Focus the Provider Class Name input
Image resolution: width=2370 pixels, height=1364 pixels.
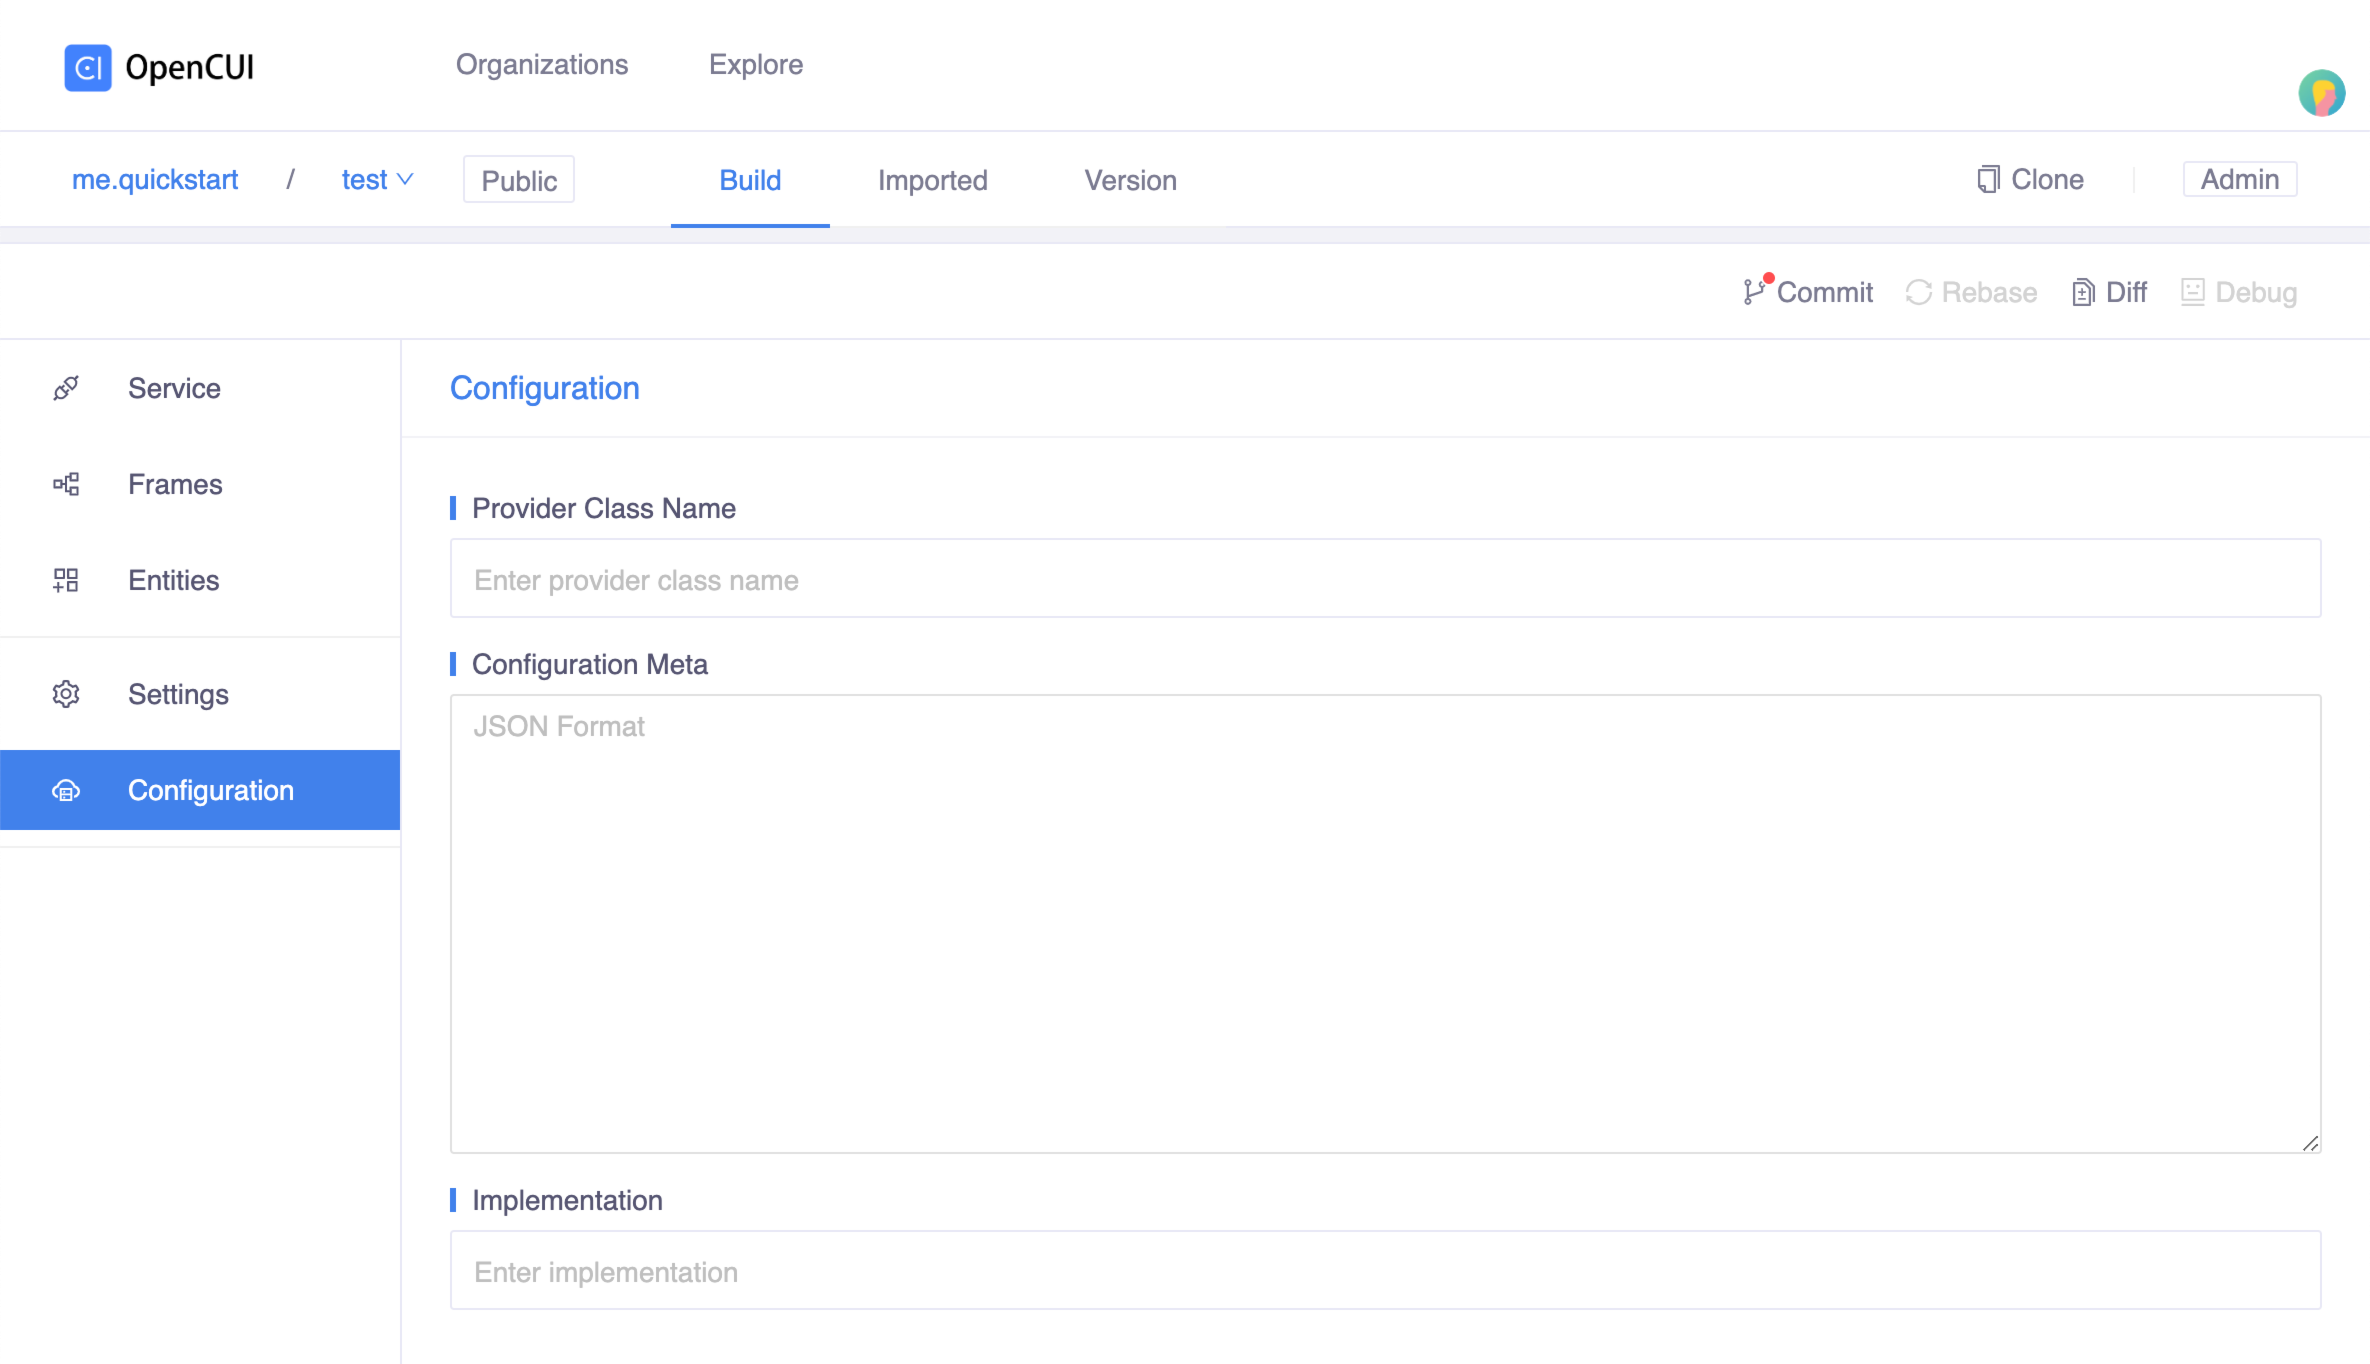[x=1385, y=579]
